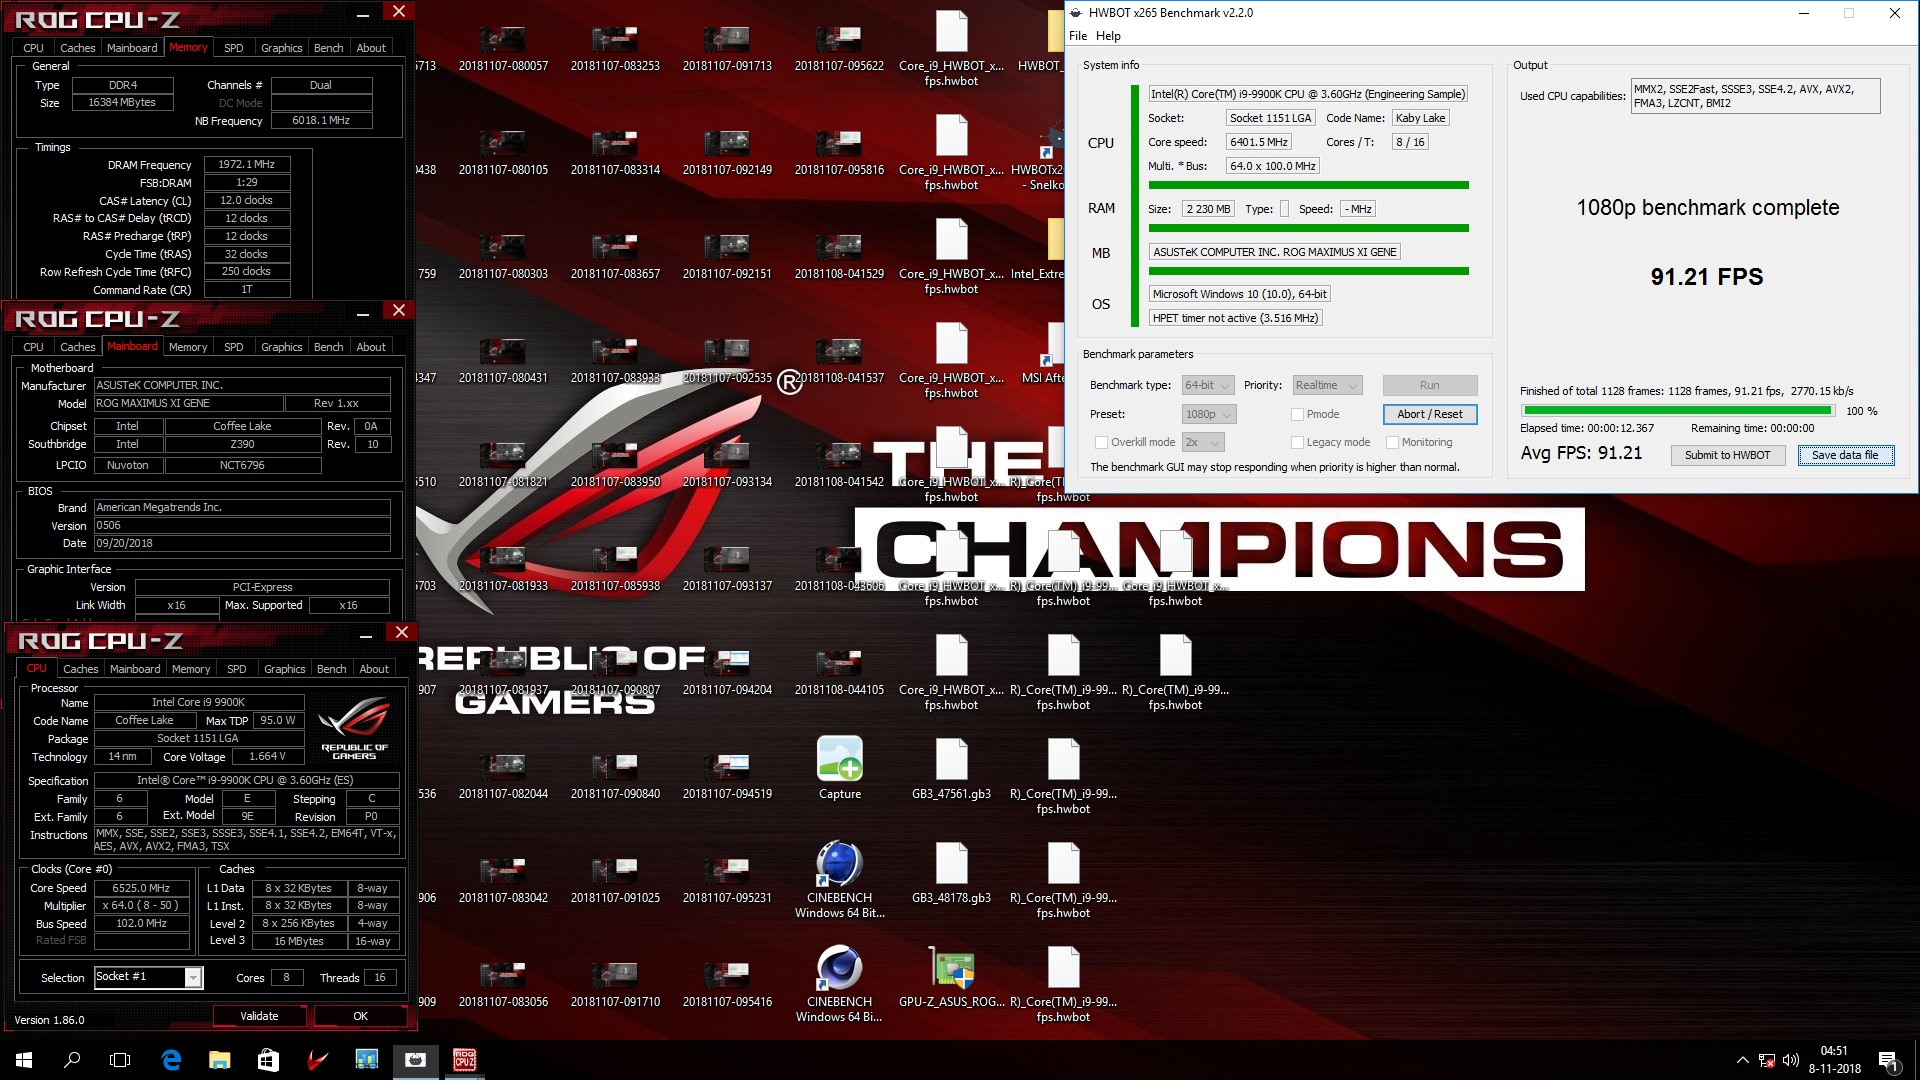Open File Explorer from the taskbar

(x=220, y=1060)
